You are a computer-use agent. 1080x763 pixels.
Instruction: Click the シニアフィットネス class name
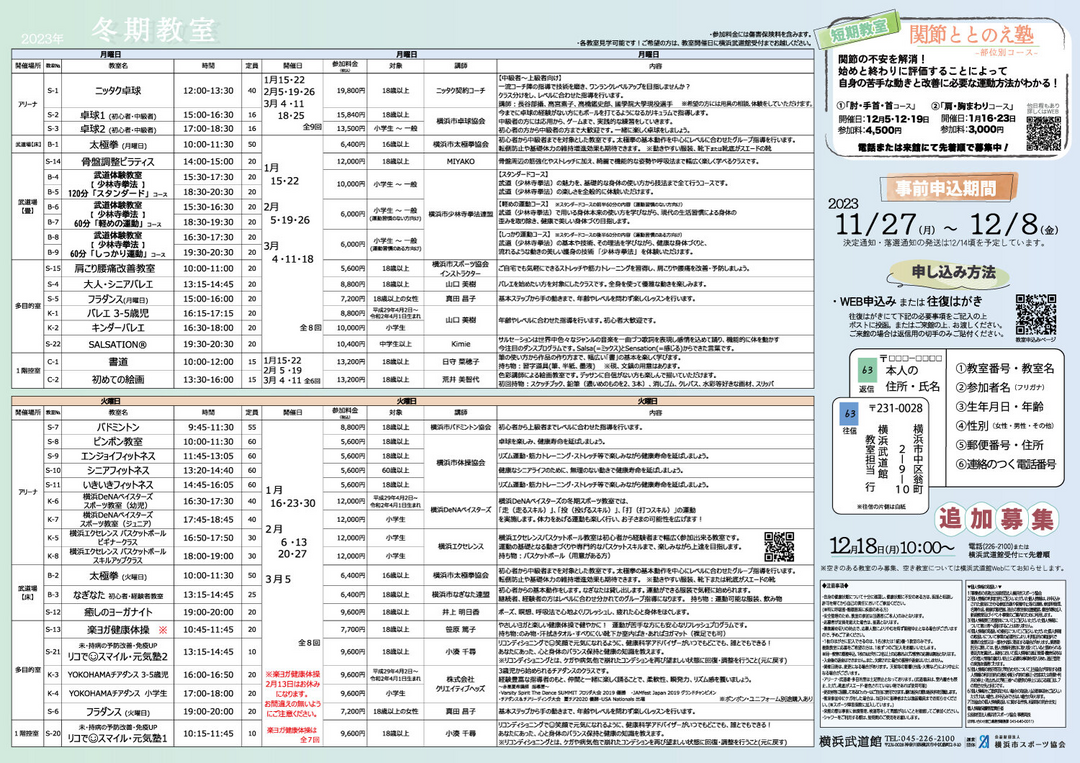118,470
